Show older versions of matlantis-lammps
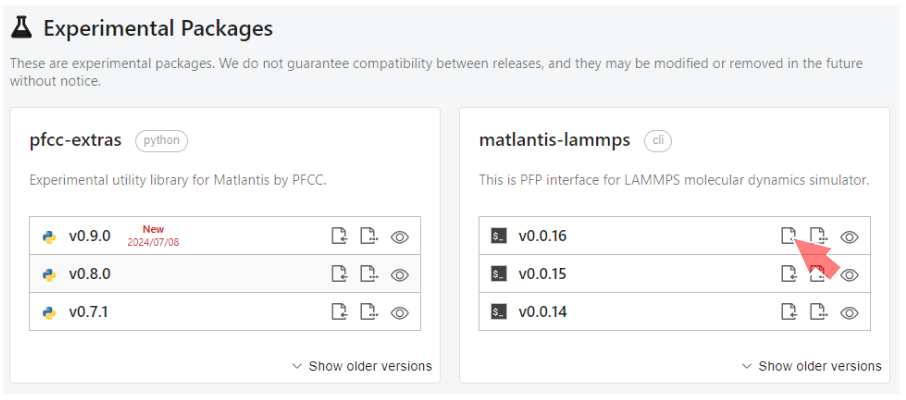Screen dimensions: 906x400 [x=812, y=366]
